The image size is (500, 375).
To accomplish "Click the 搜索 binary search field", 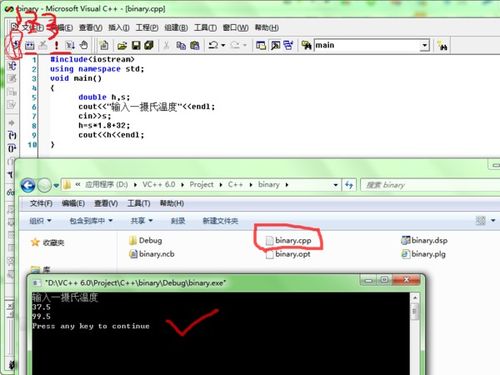I will (x=430, y=185).
